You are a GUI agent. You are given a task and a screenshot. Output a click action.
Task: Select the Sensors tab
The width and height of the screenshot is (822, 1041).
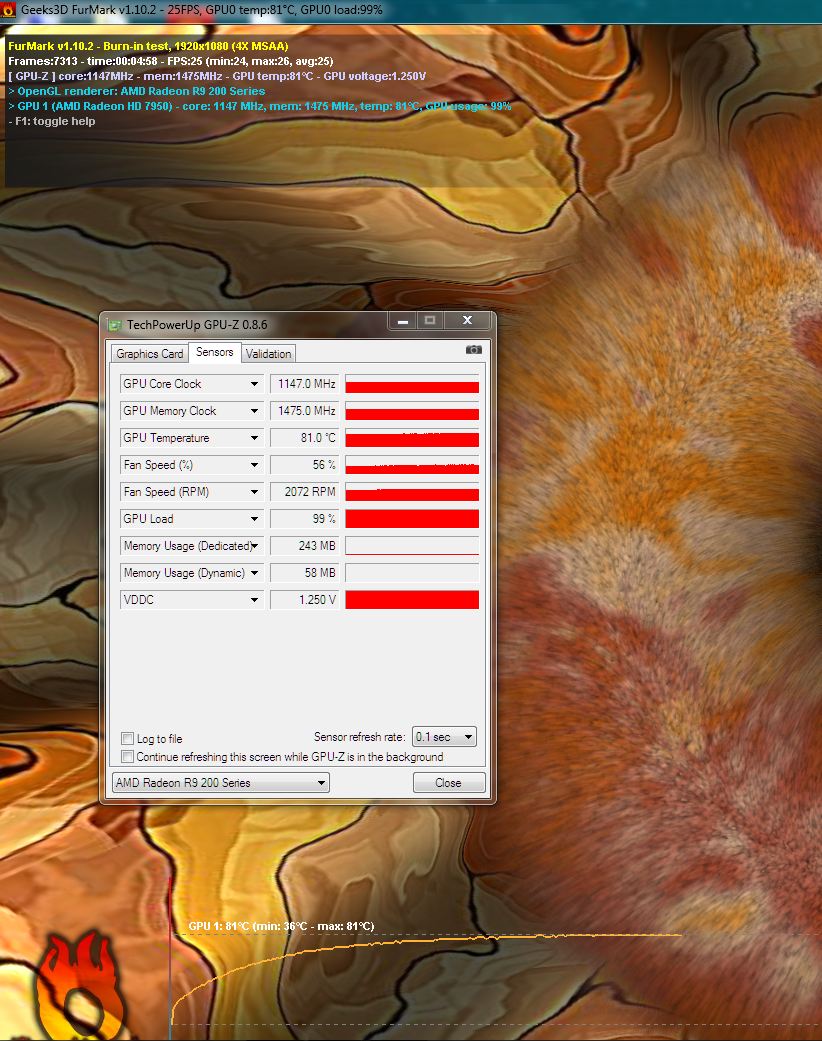214,352
